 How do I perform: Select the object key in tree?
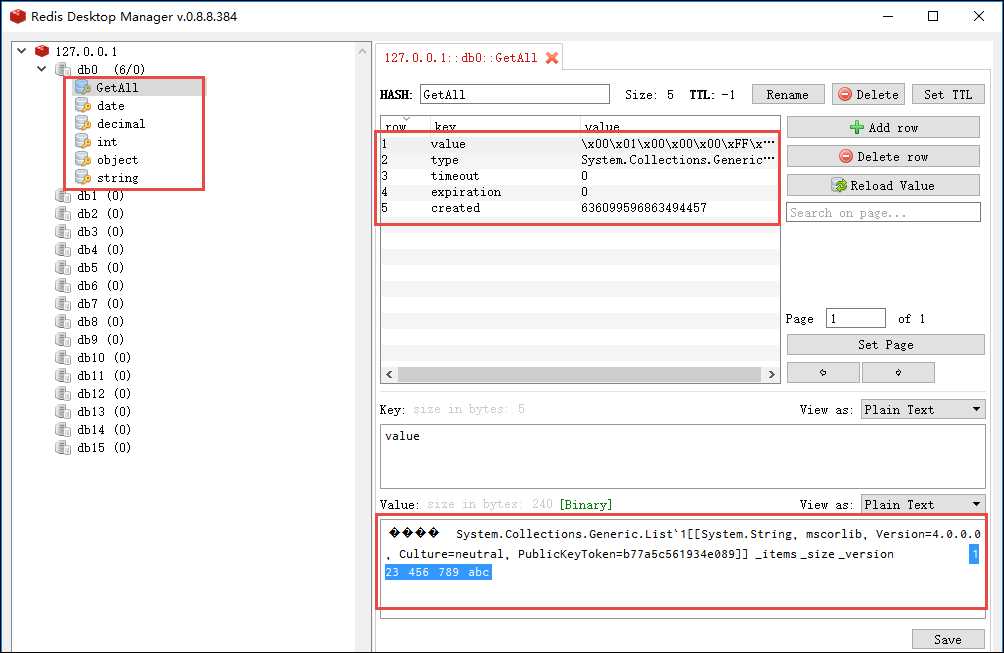tap(117, 159)
